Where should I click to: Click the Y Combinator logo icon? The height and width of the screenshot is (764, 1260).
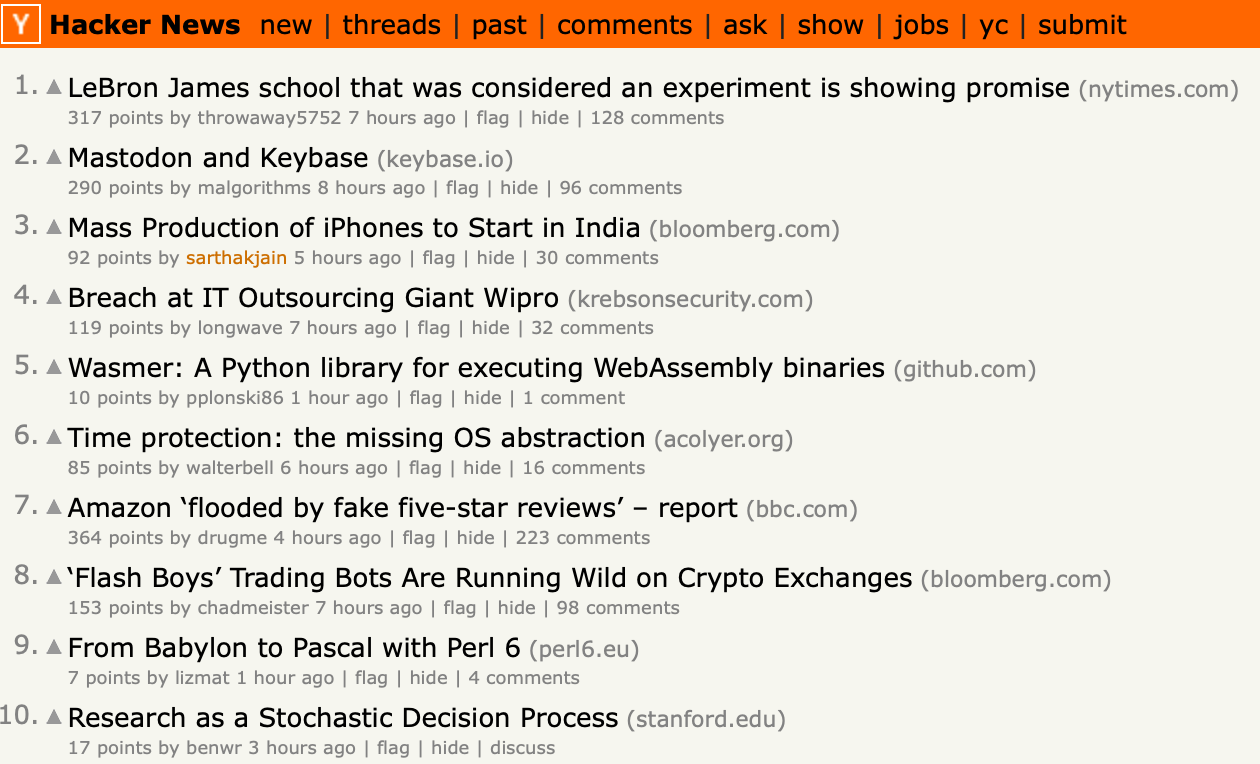click(x=21, y=25)
